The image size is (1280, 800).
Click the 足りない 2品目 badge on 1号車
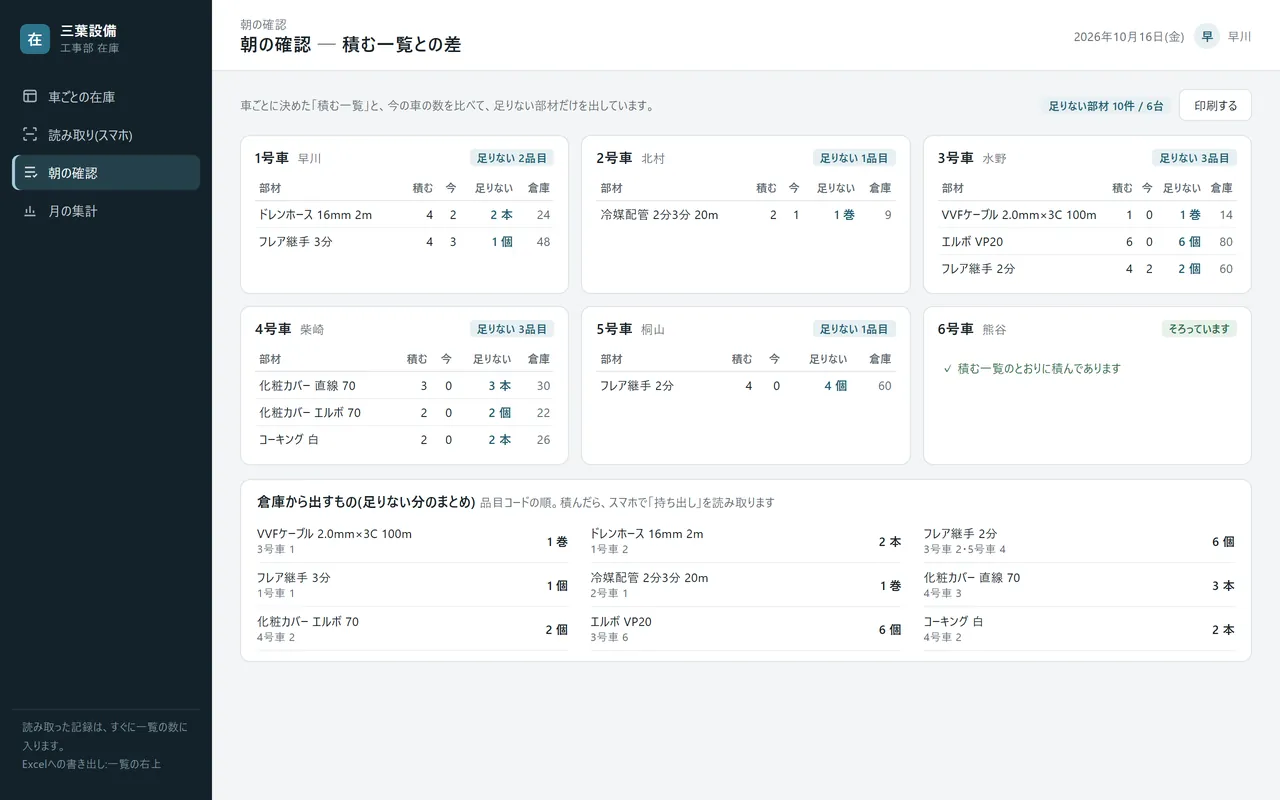pyautogui.click(x=512, y=158)
